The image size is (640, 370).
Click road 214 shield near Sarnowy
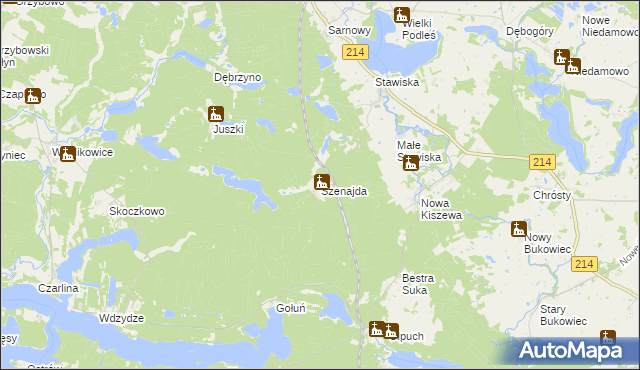pos(355,52)
